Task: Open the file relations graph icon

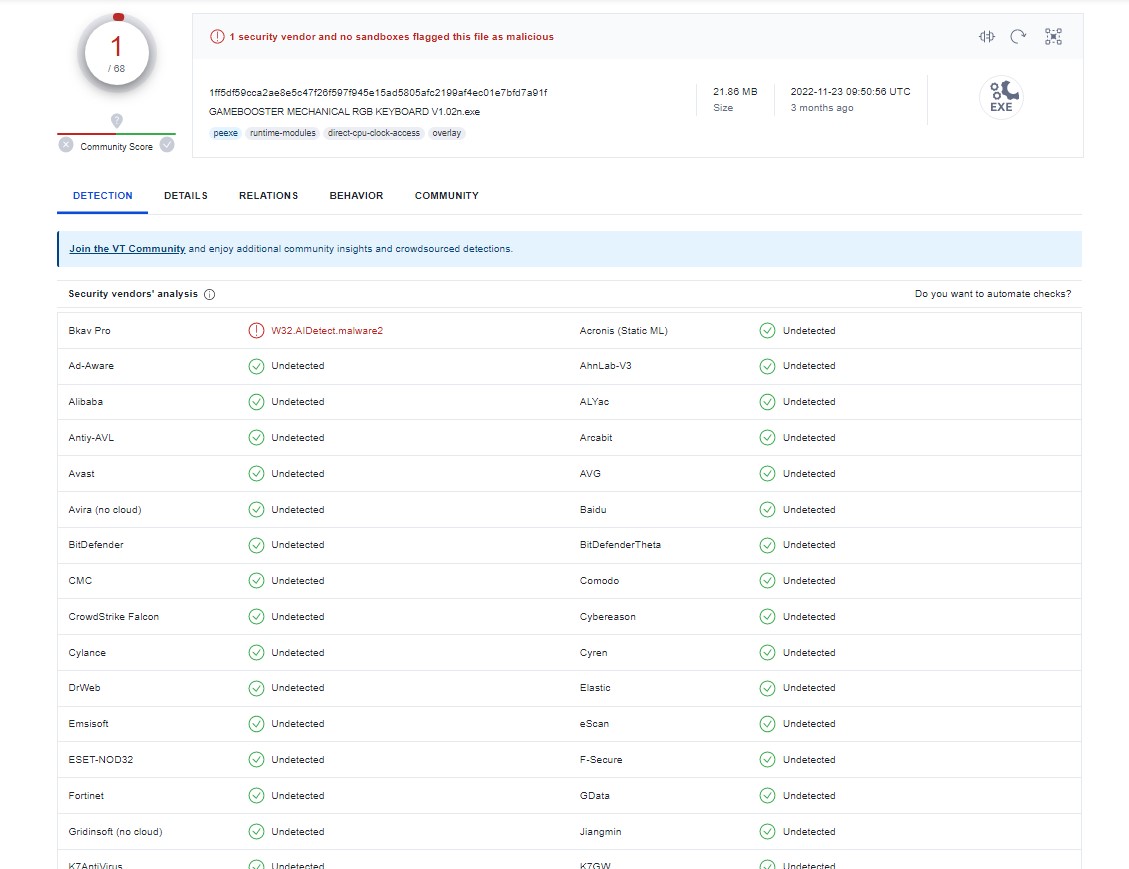Action: click(1053, 37)
